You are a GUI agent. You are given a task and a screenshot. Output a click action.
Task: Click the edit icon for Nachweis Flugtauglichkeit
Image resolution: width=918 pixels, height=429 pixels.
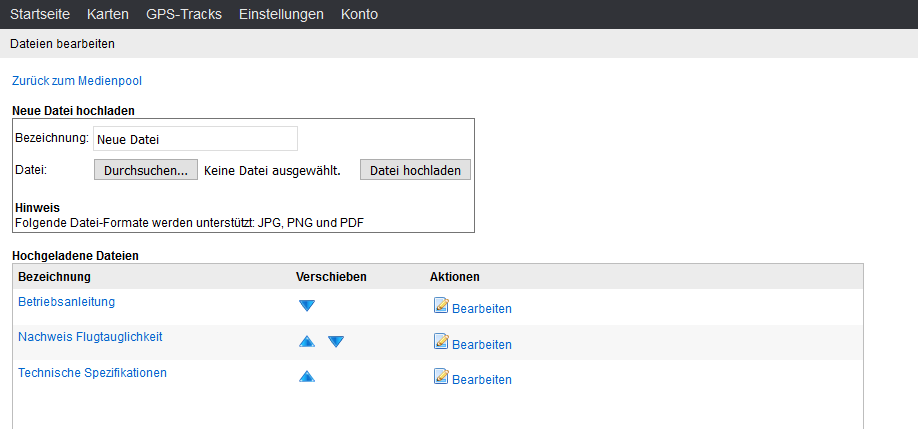click(x=441, y=342)
